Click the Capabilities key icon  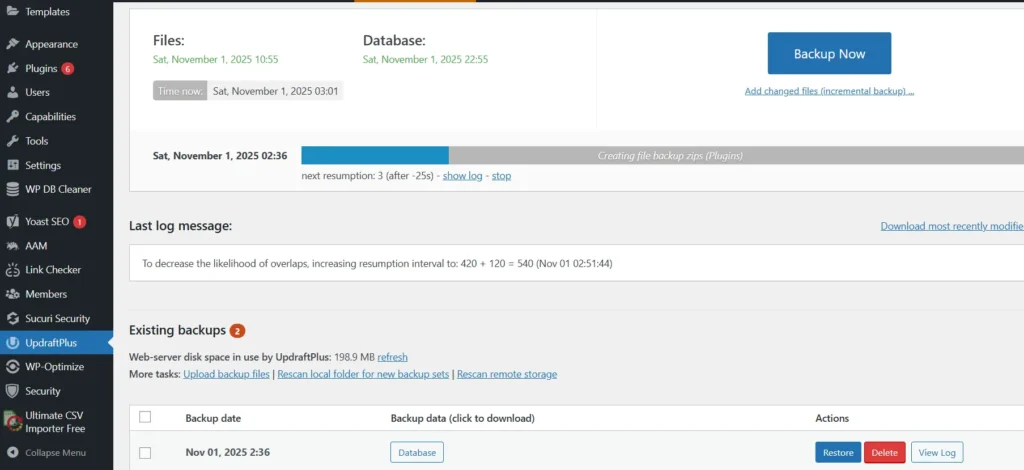pyautogui.click(x=12, y=117)
